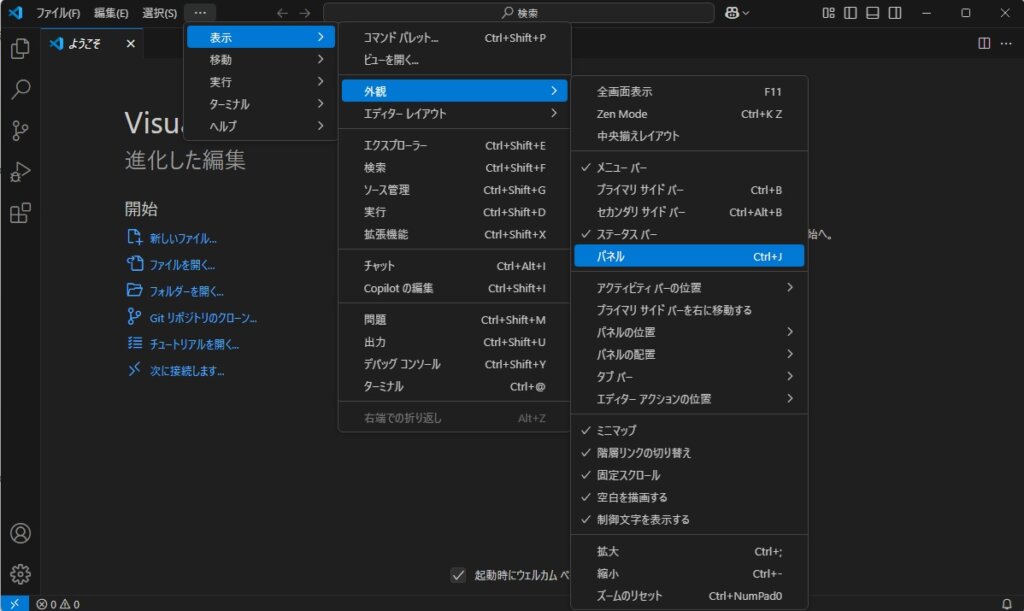1024x611 pixels.
Task: Expand the ターミナル submenu in overflow menu
Action: [x=261, y=104]
